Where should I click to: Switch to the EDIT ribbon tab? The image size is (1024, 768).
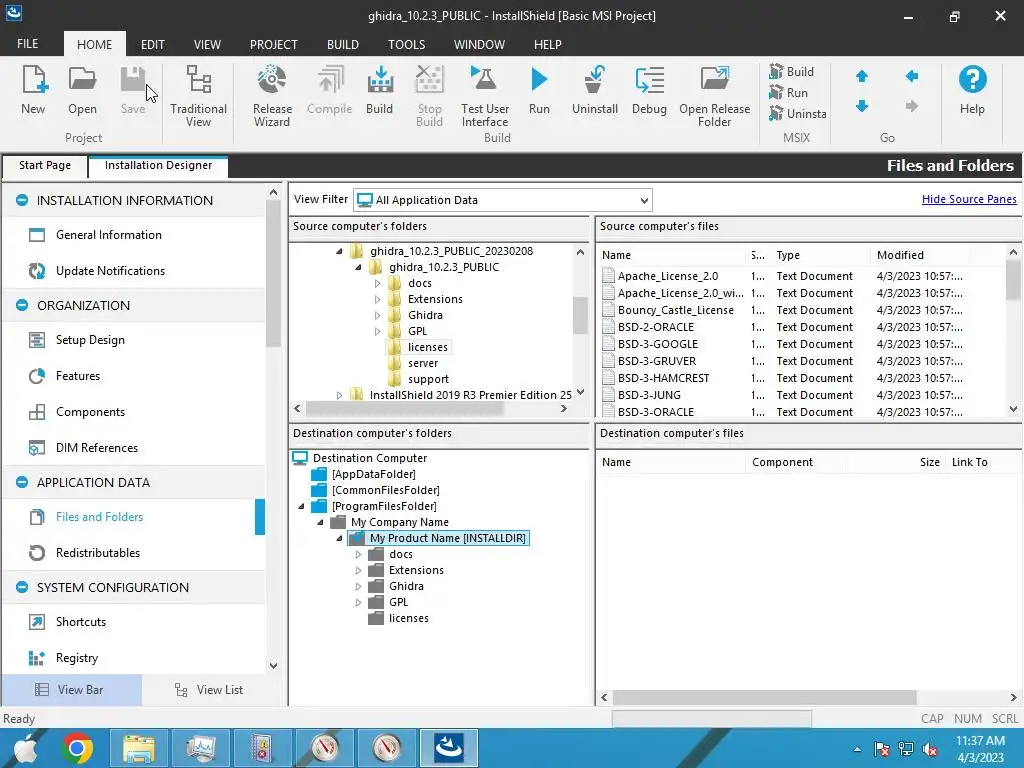pyautogui.click(x=153, y=44)
